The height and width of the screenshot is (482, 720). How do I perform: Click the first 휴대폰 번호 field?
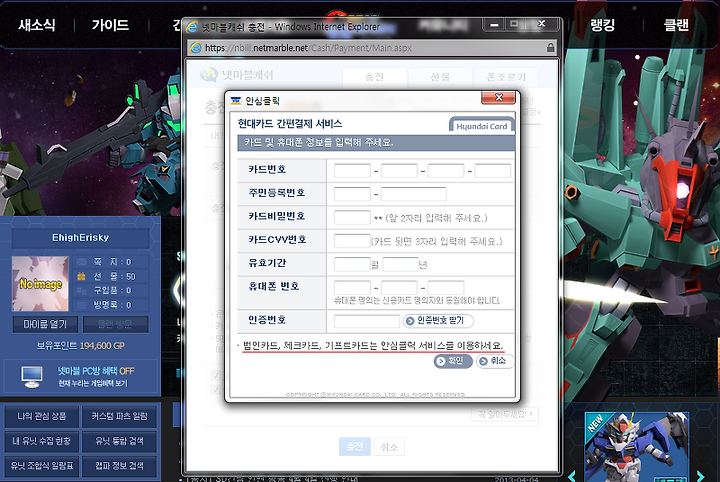click(x=352, y=288)
